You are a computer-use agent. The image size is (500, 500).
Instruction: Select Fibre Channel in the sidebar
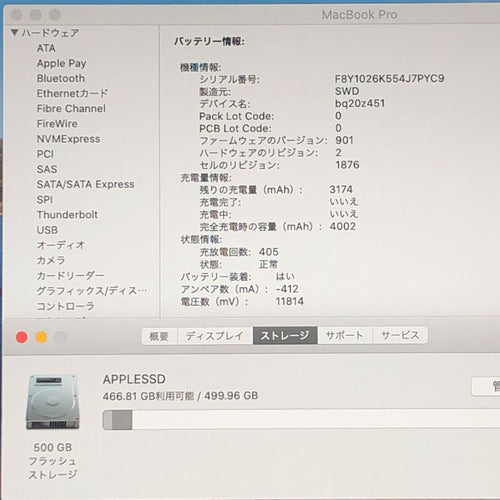[x=71, y=108]
